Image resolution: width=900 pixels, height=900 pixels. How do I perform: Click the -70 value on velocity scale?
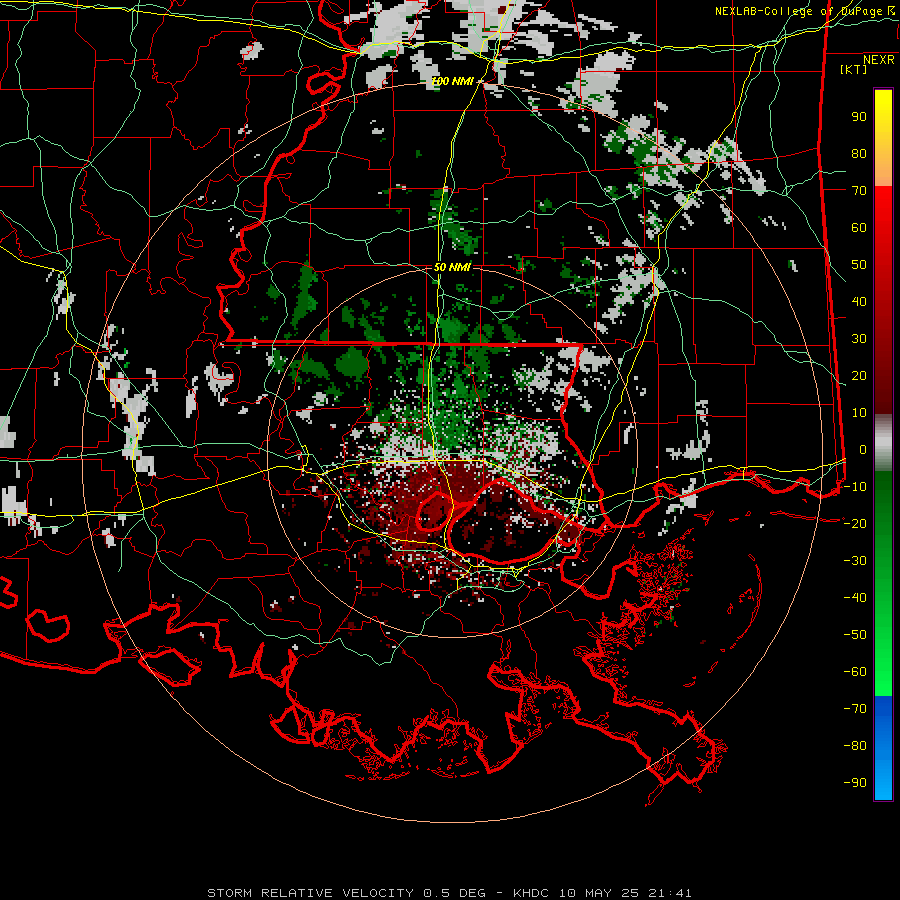tap(855, 709)
